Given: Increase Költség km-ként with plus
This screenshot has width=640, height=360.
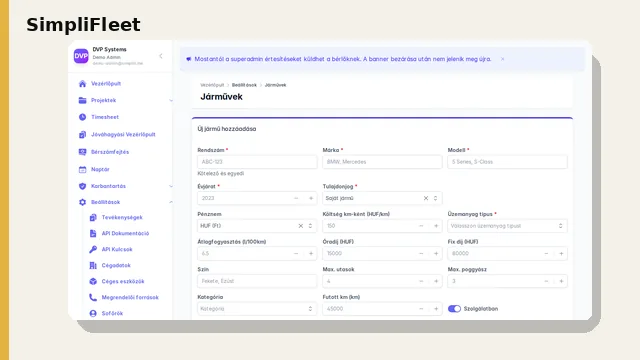Looking at the screenshot, I should [x=436, y=226].
